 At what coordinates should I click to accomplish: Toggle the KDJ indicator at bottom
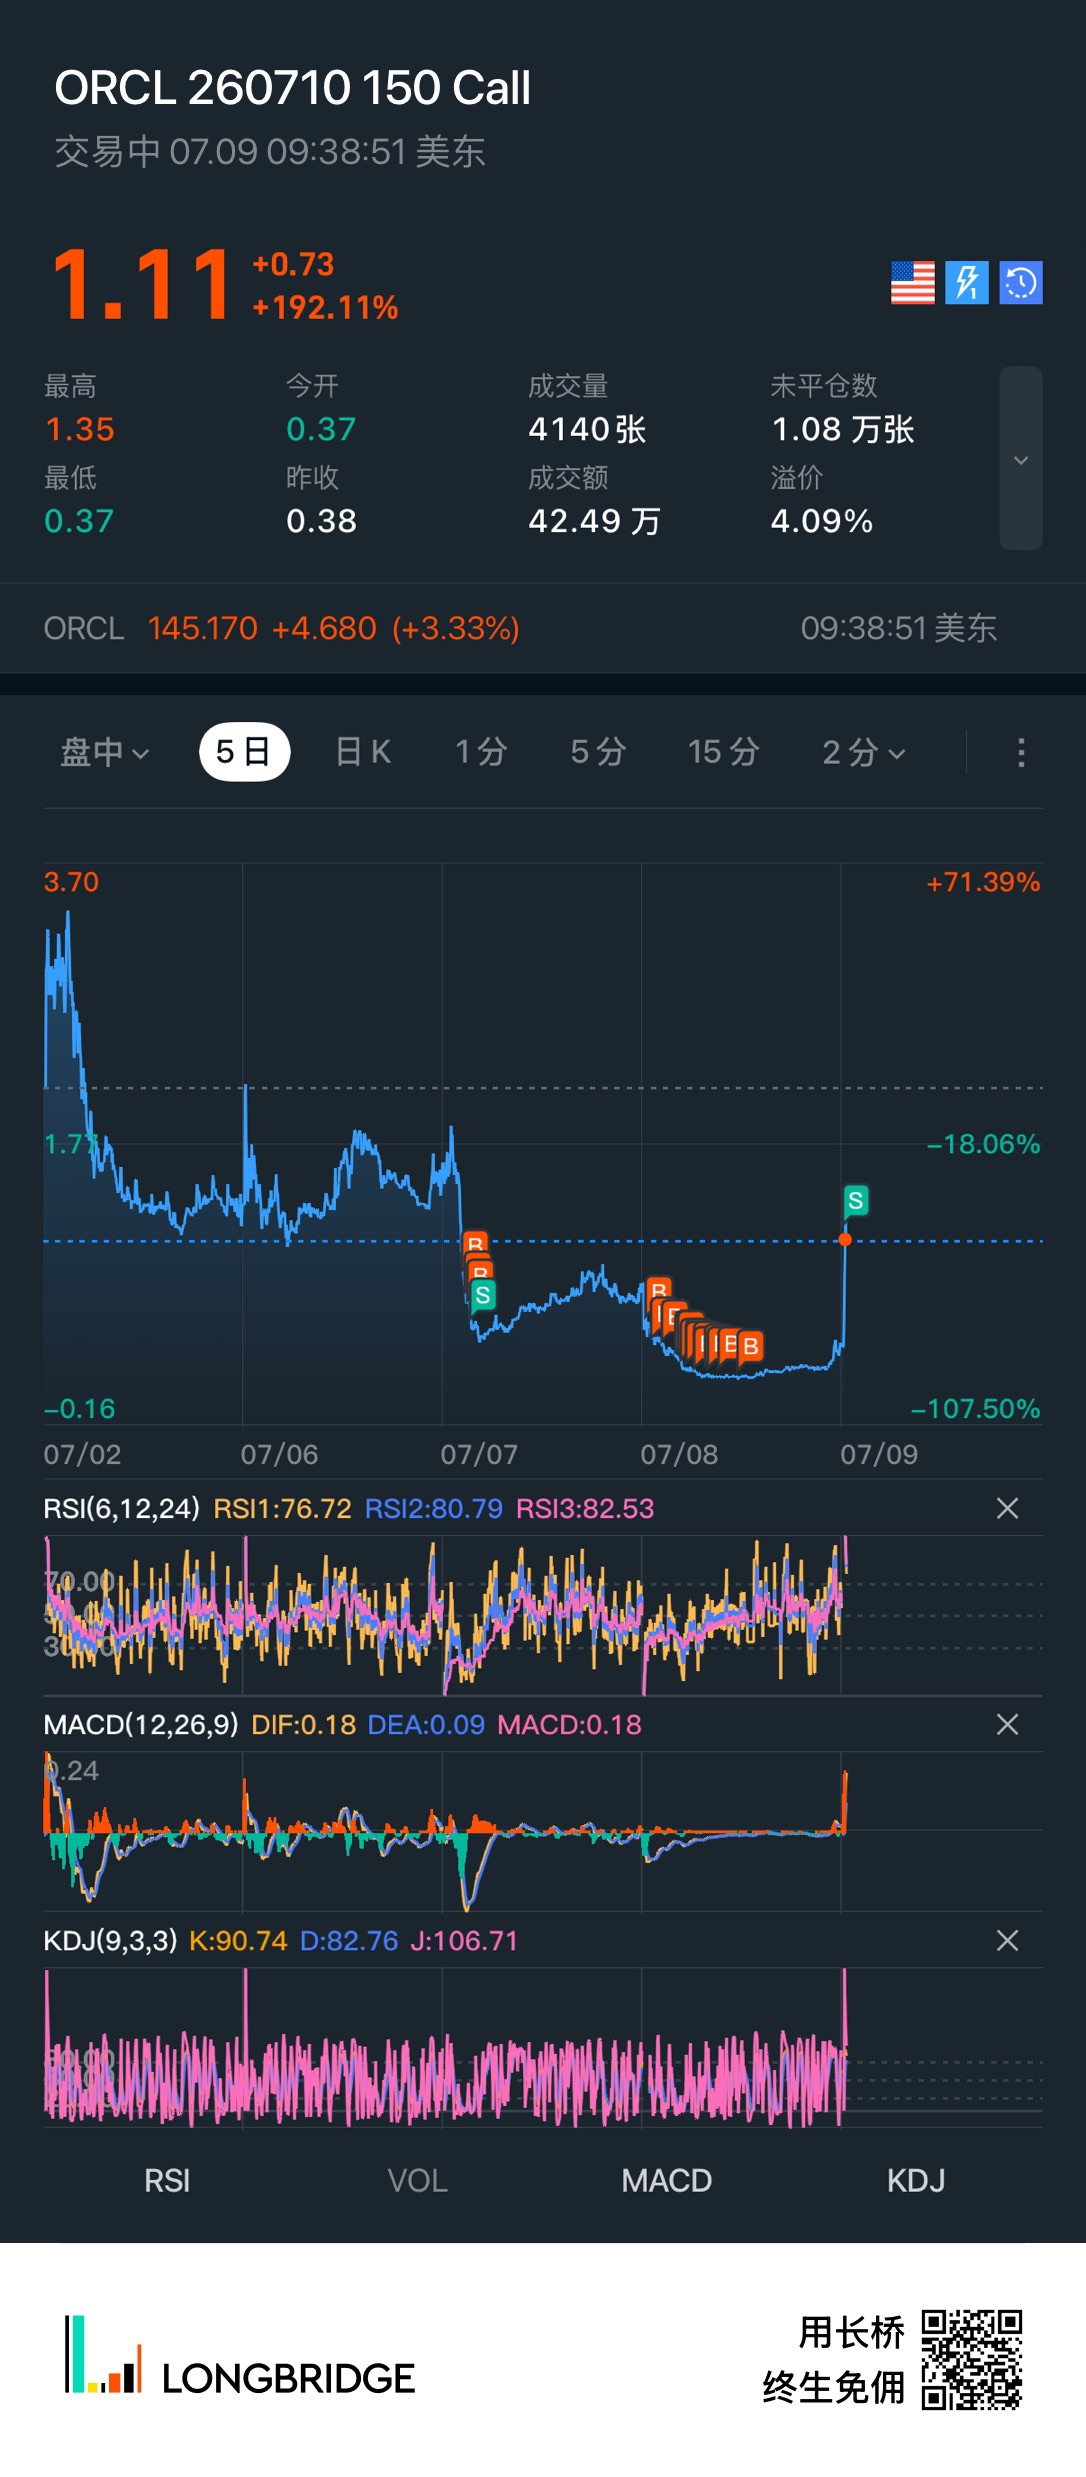(916, 2180)
